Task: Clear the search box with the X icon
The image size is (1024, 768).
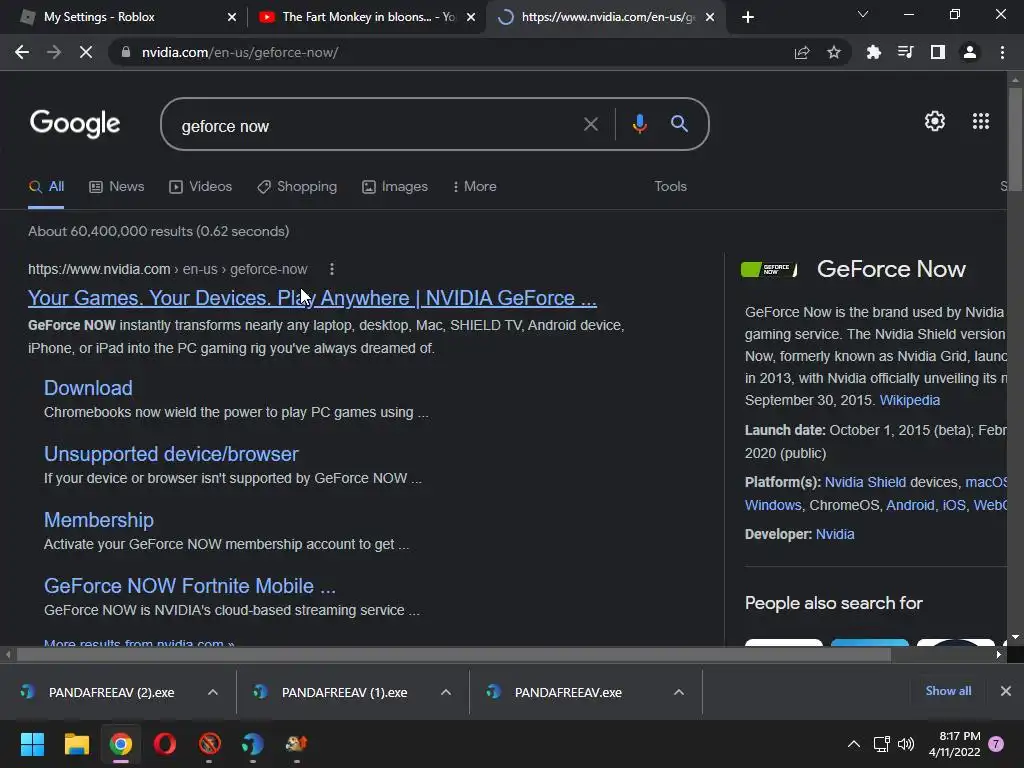Action: tap(590, 124)
